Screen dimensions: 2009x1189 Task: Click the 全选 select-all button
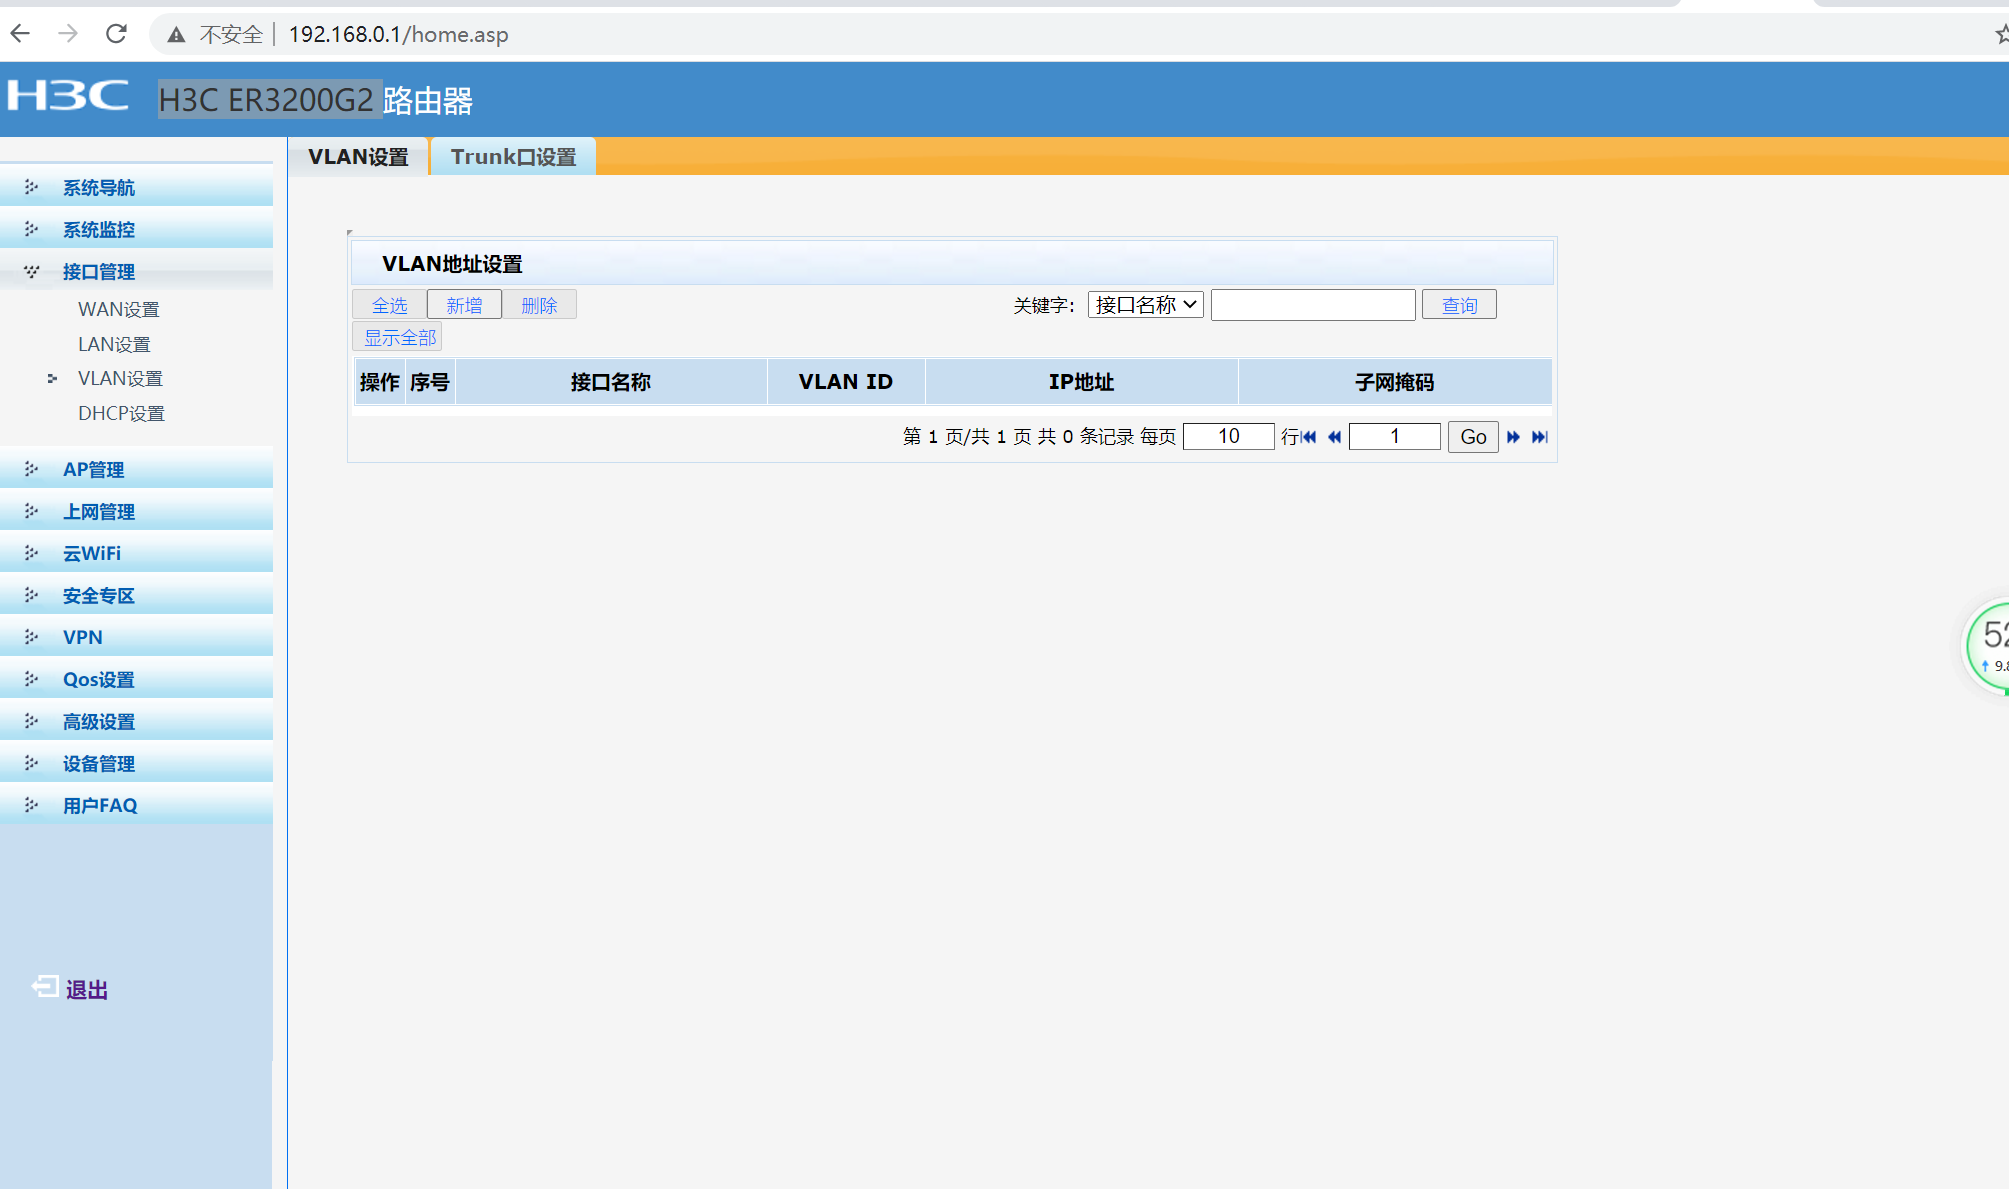point(389,305)
